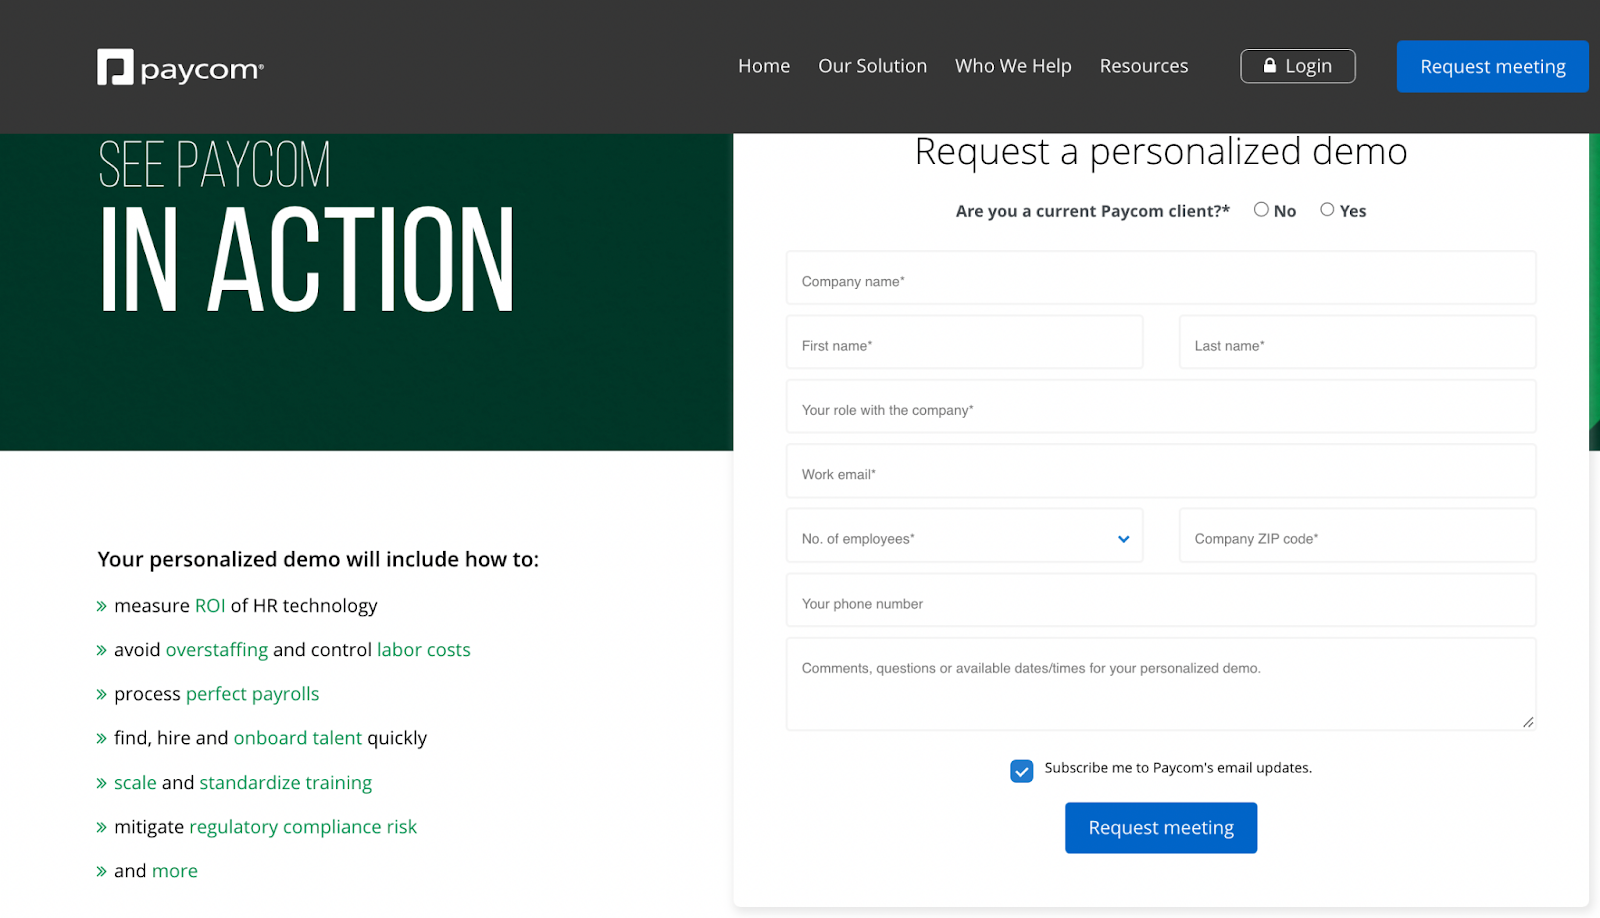The height and width of the screenshot is (918, 1600).
Task: Click the Paycom logo
Action: (x=180, y=67)
